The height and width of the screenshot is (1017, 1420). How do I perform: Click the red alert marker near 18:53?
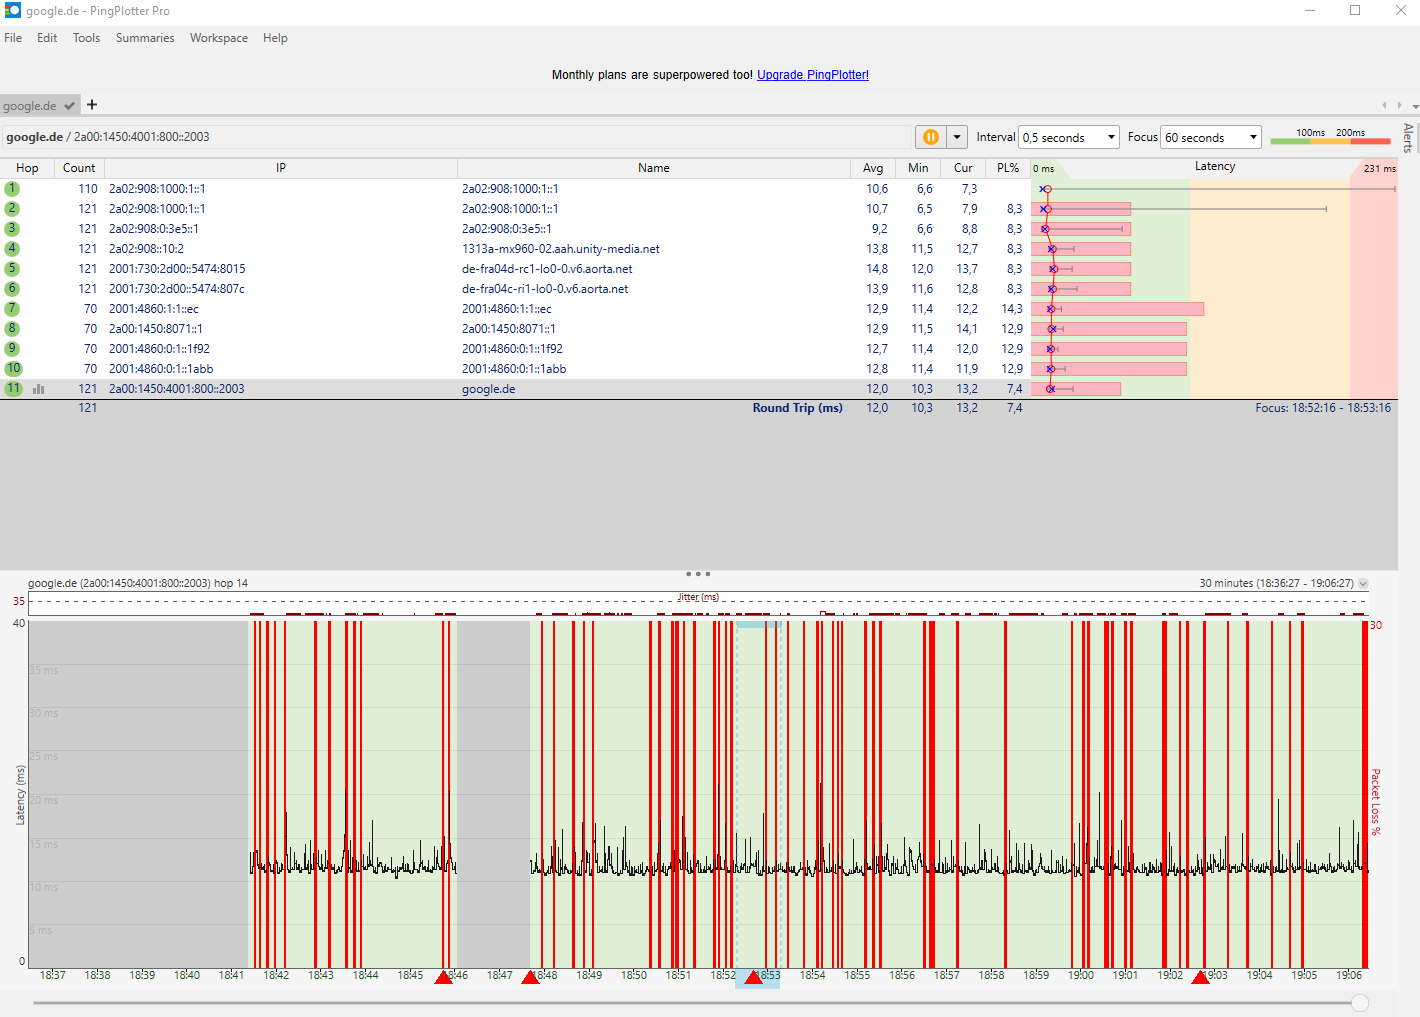click(x=753, y=977)
